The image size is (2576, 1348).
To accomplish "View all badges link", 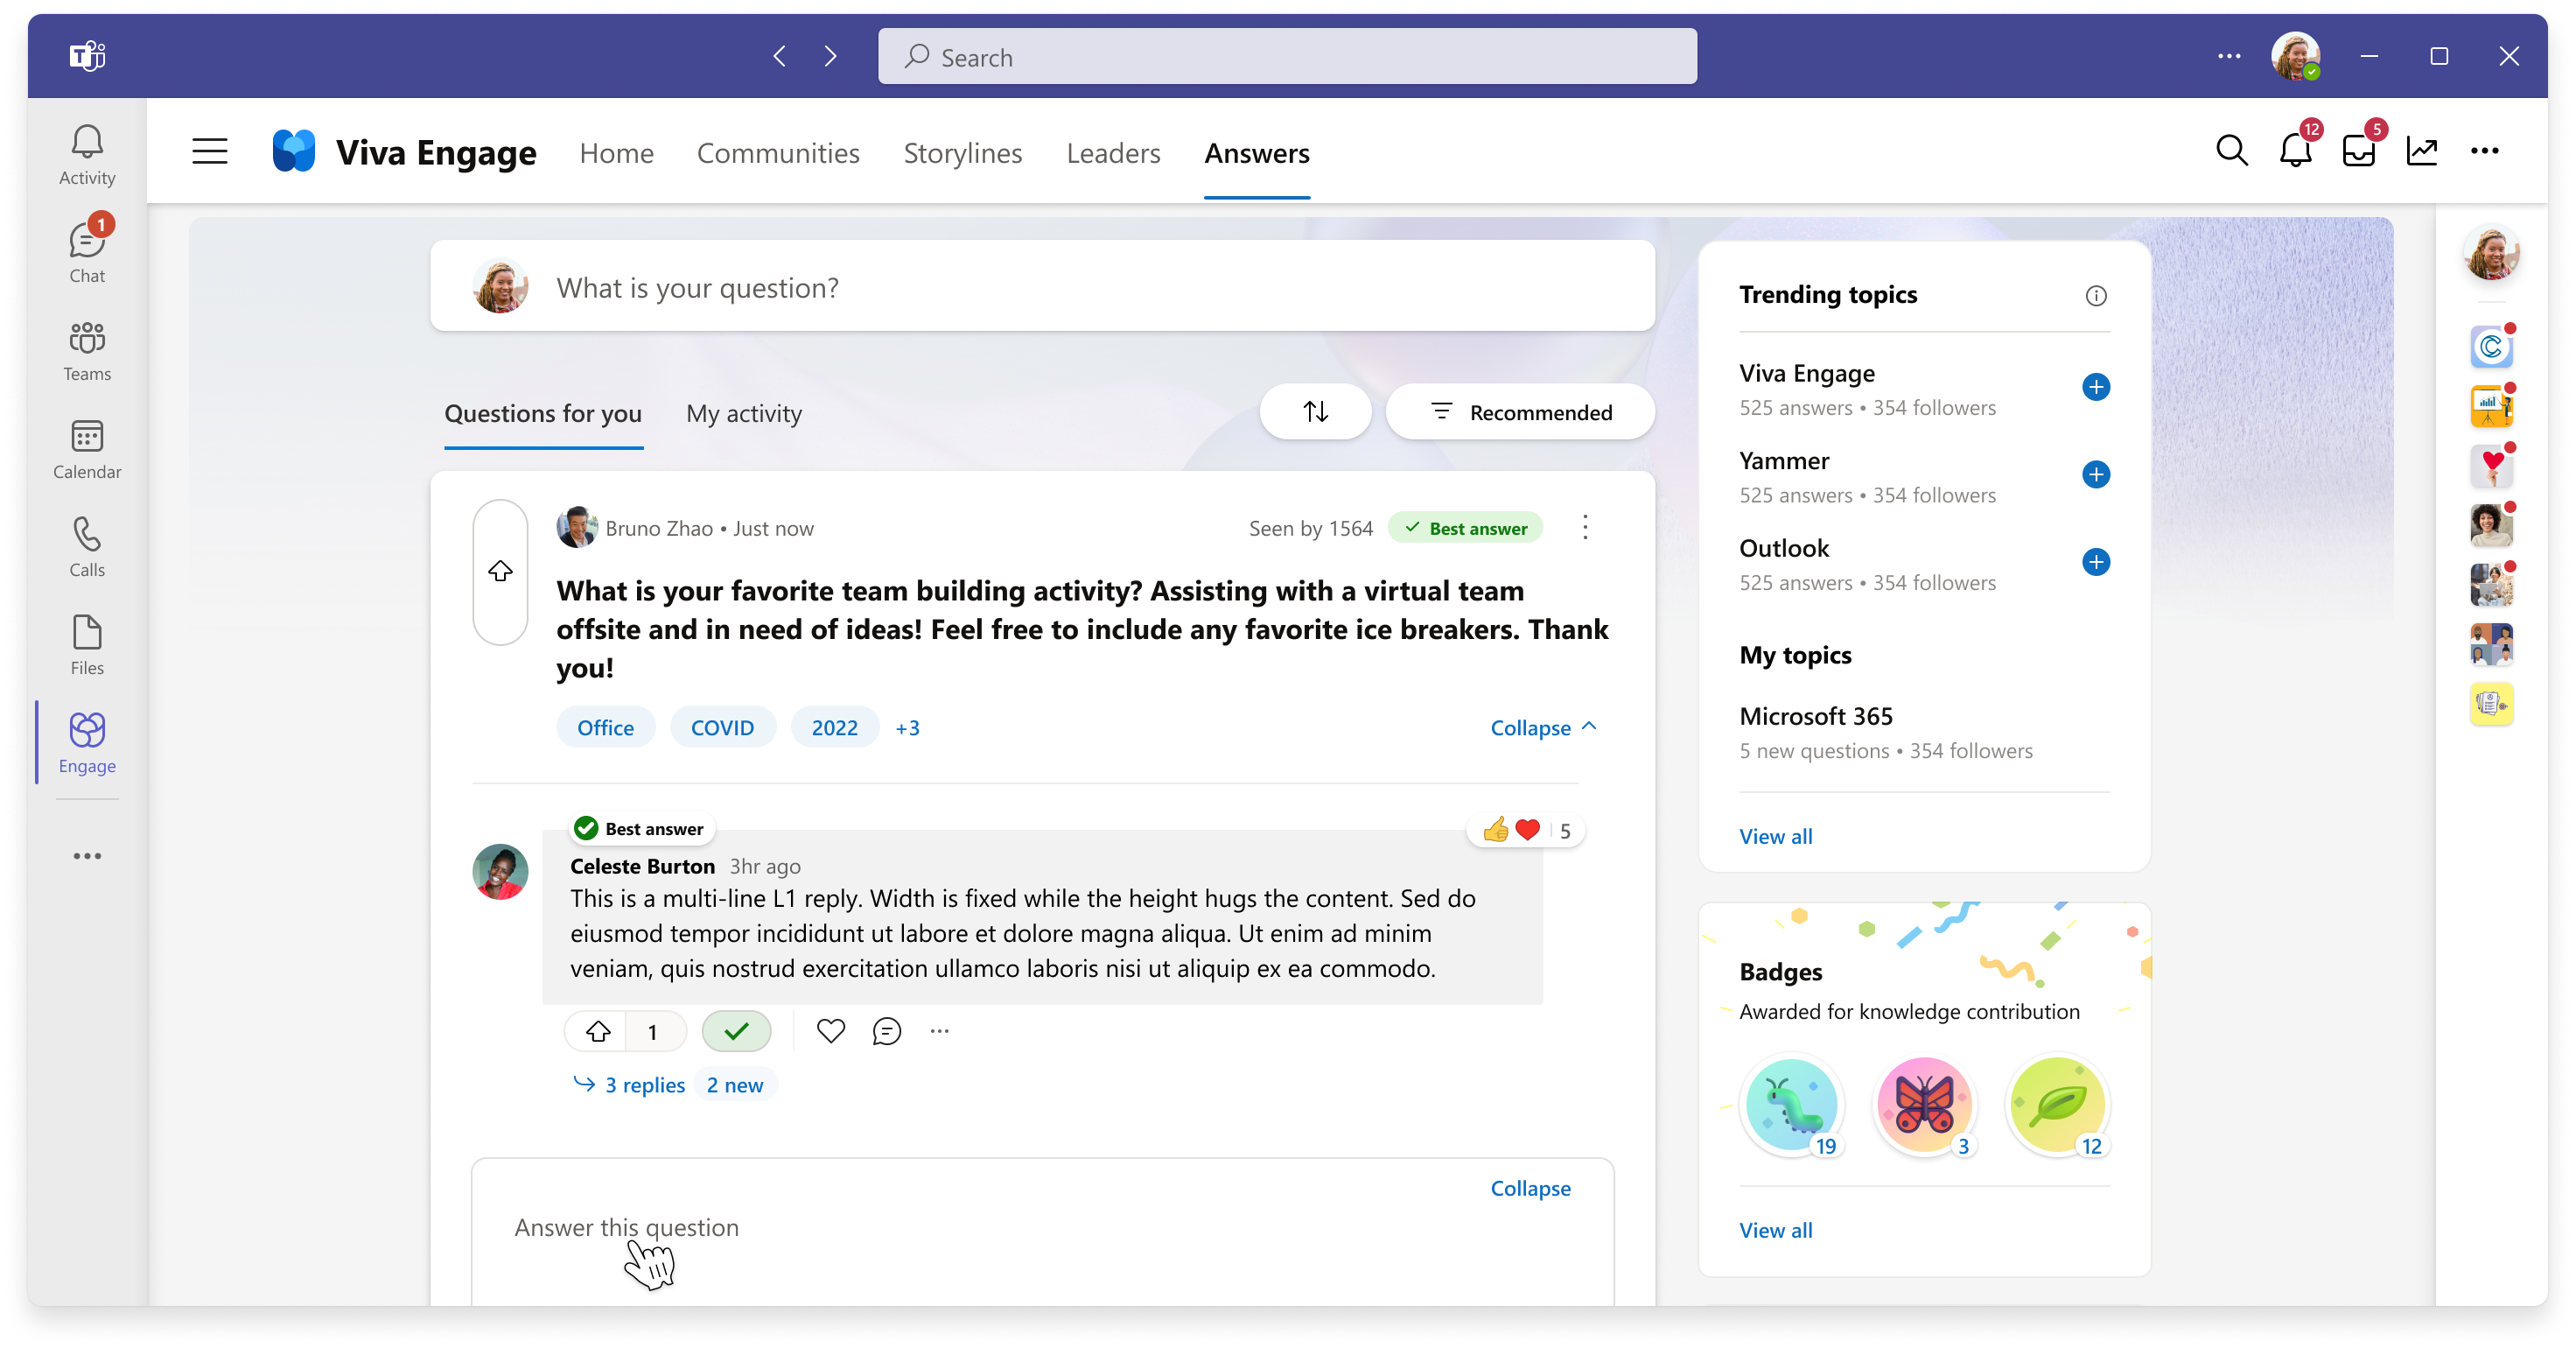I will tap(1775, 1227).
